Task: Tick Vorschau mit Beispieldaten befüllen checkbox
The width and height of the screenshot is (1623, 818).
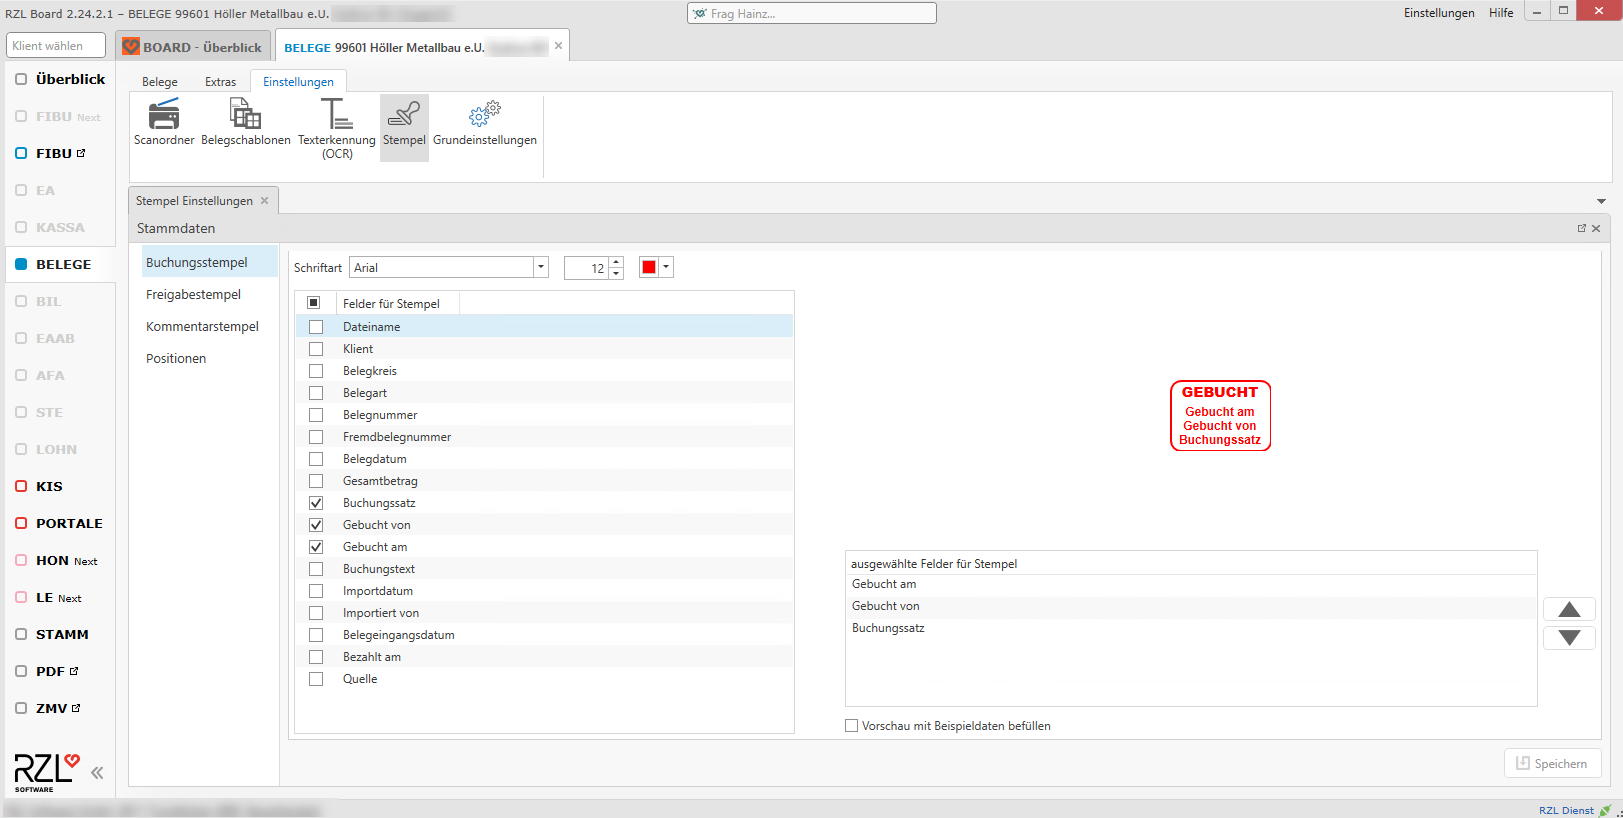Action: pyautogui.click(x=852, y=726)
